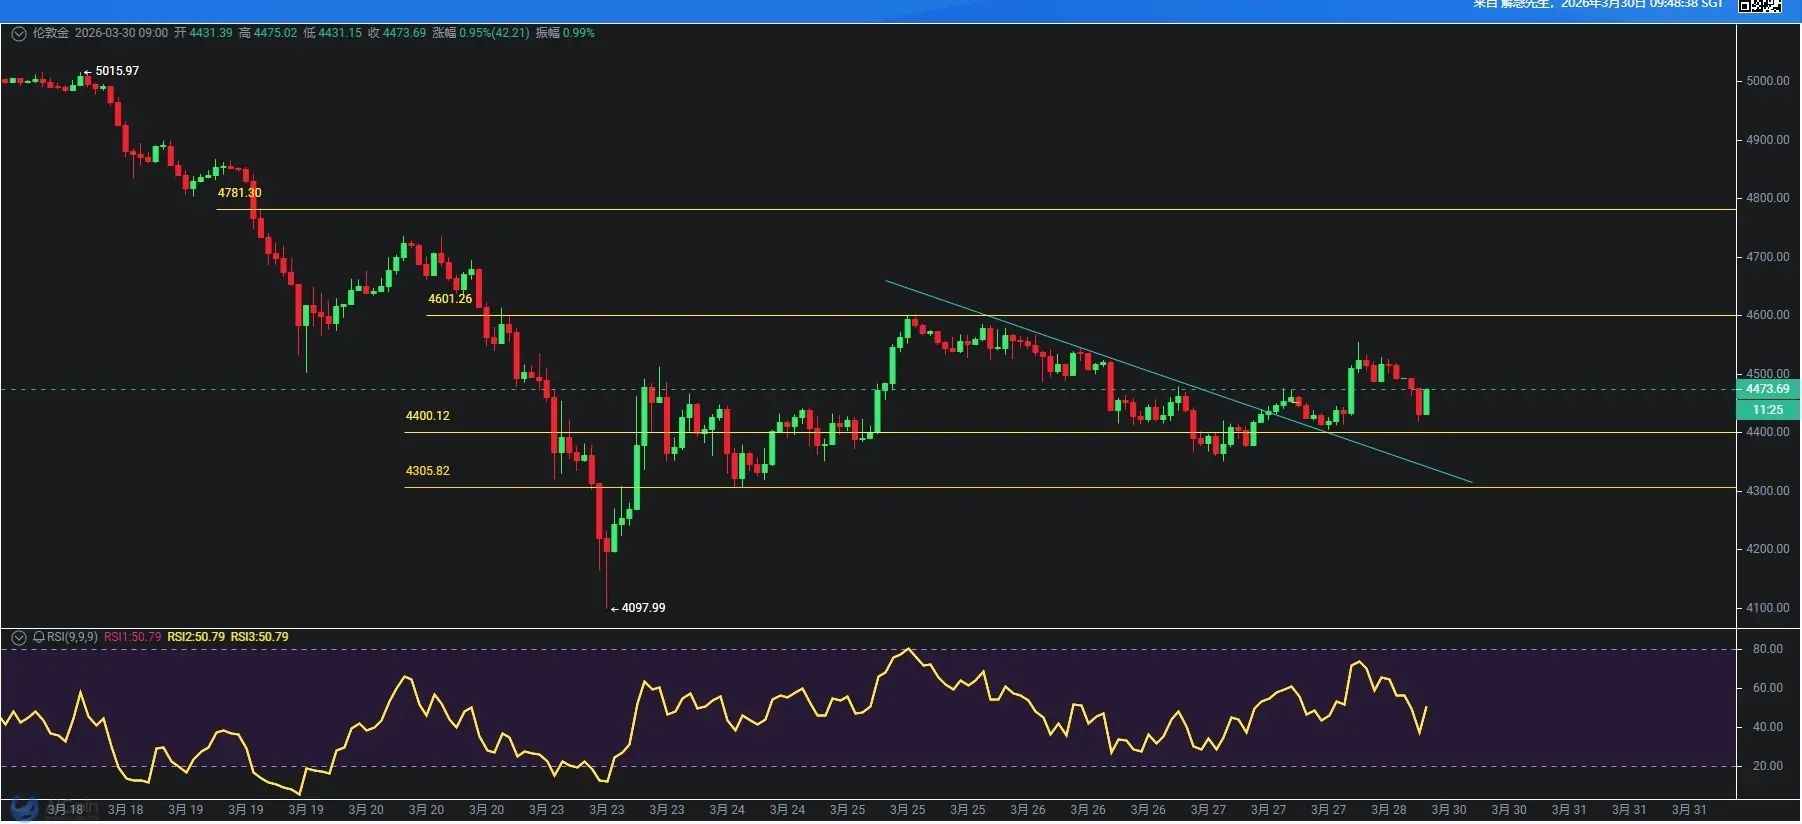The height and width of the screenshot is (824, 1802).
Task: Click the open price value 4431.39
Action: point(210,33)
